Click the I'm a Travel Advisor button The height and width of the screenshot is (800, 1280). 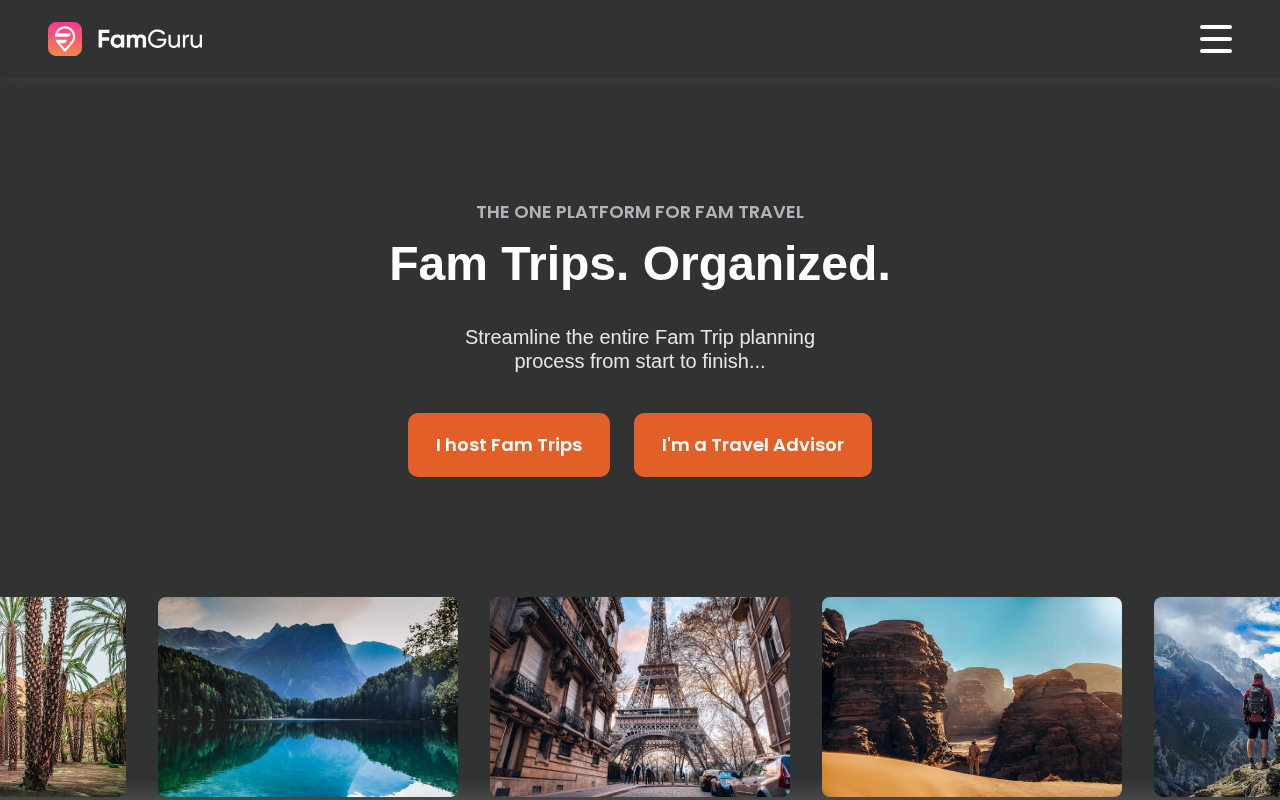coord(753,445)
